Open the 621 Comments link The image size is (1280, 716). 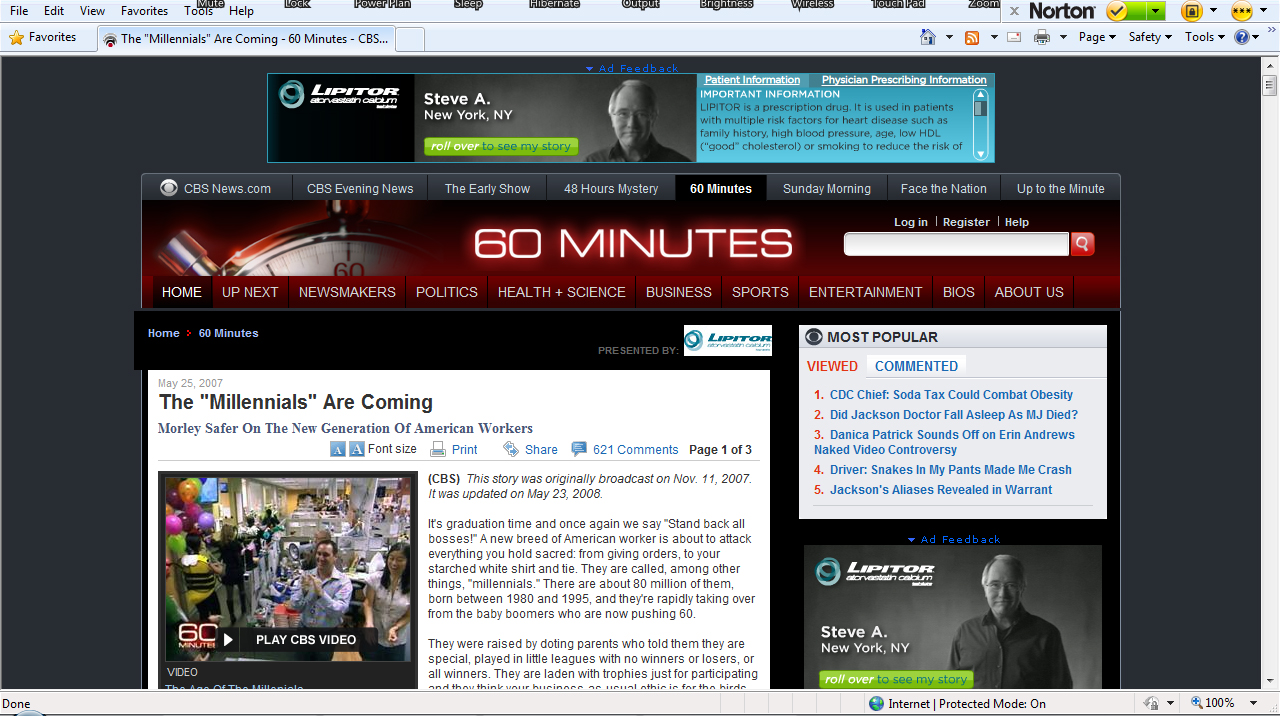click(x=635, y=450)
